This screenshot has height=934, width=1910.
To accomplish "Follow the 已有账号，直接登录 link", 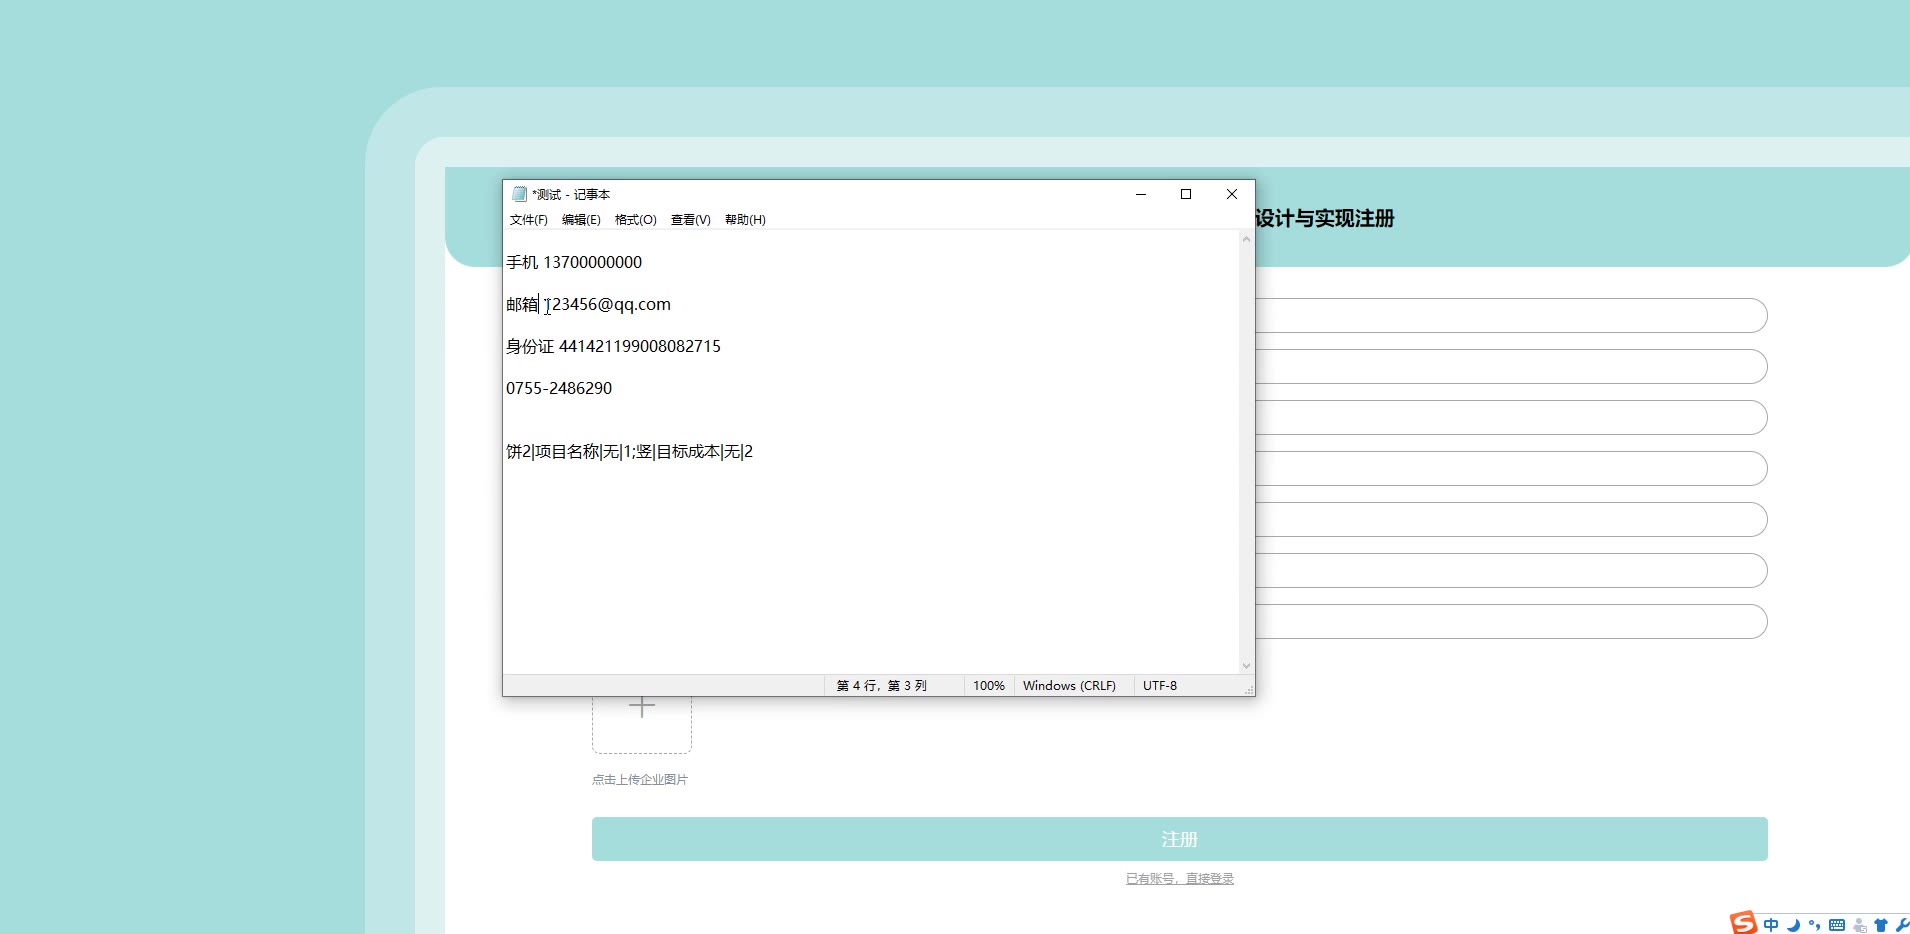I will pyautogui.click(x=1180, y=879).
